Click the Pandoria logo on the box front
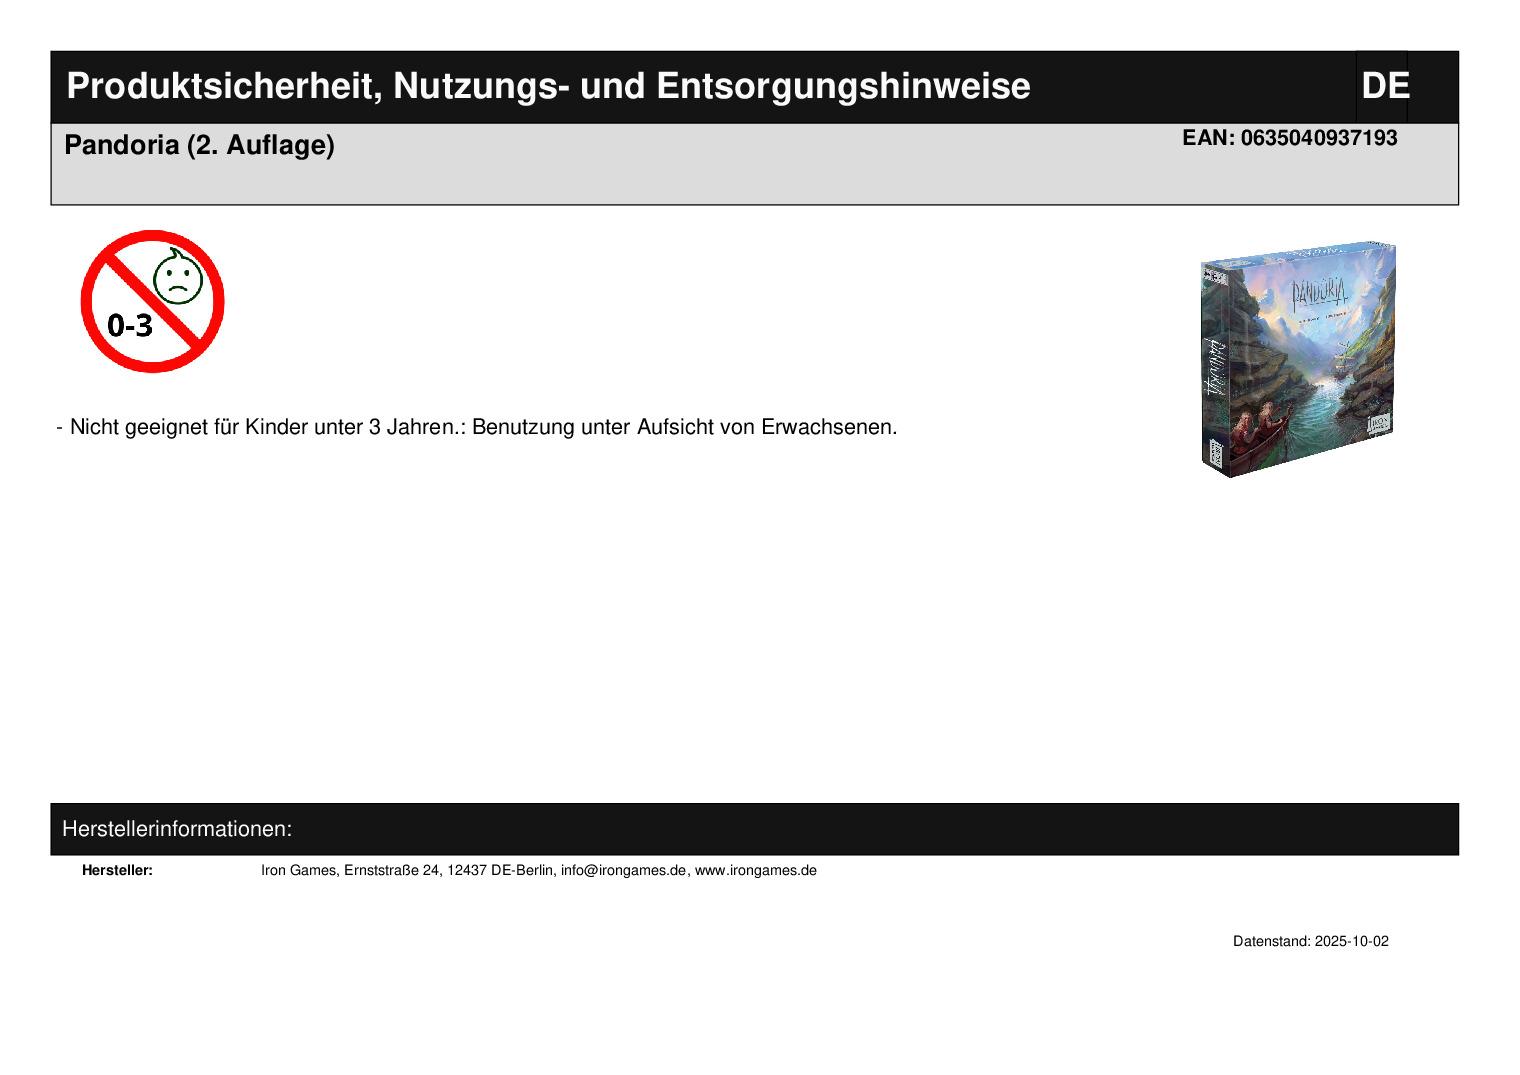 1319,293
